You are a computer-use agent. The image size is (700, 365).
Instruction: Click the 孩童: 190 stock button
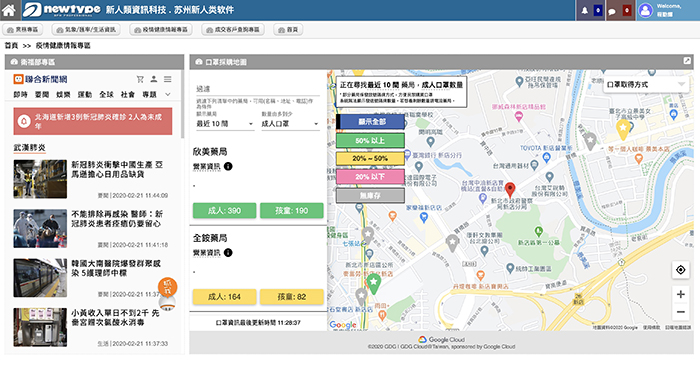point(292,211)
